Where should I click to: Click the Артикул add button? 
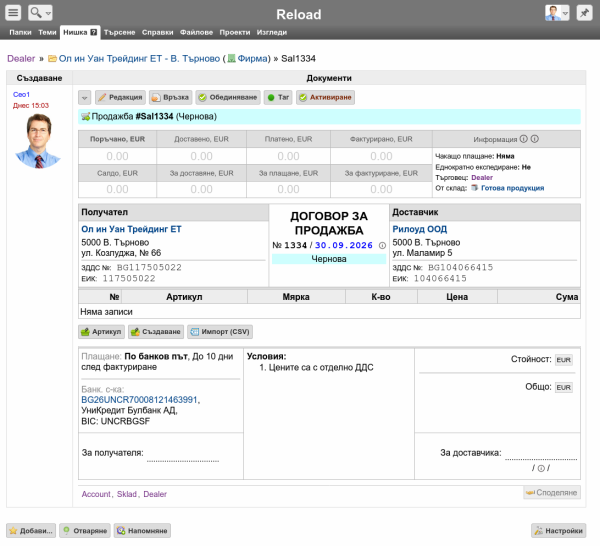point(101,332)
